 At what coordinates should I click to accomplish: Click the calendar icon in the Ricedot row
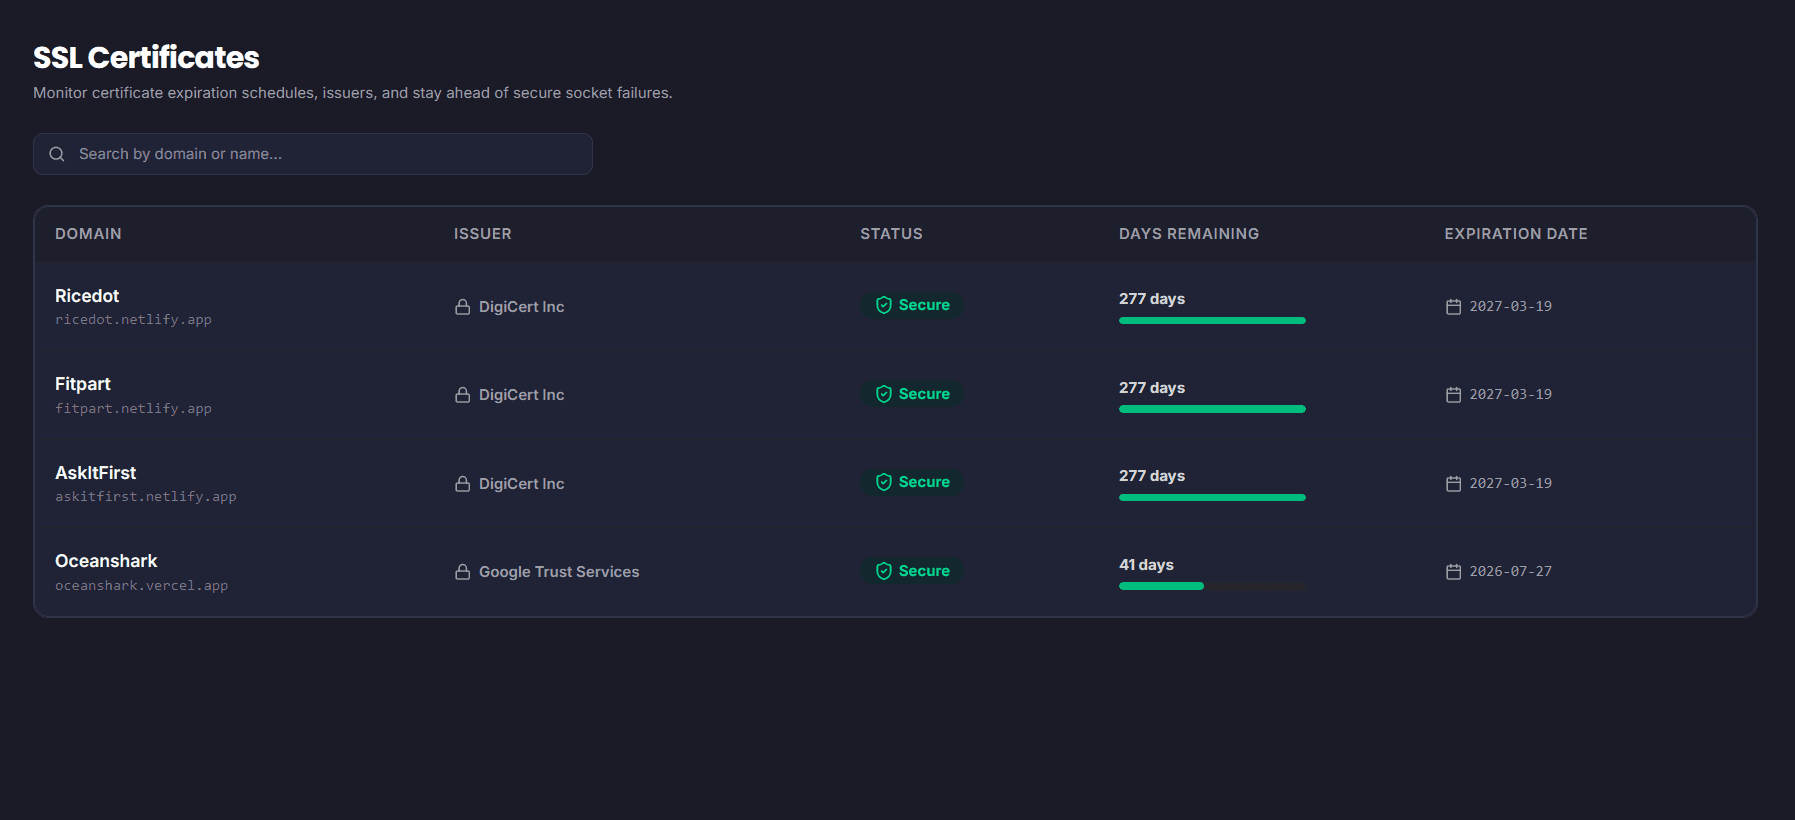[1453, 307]
